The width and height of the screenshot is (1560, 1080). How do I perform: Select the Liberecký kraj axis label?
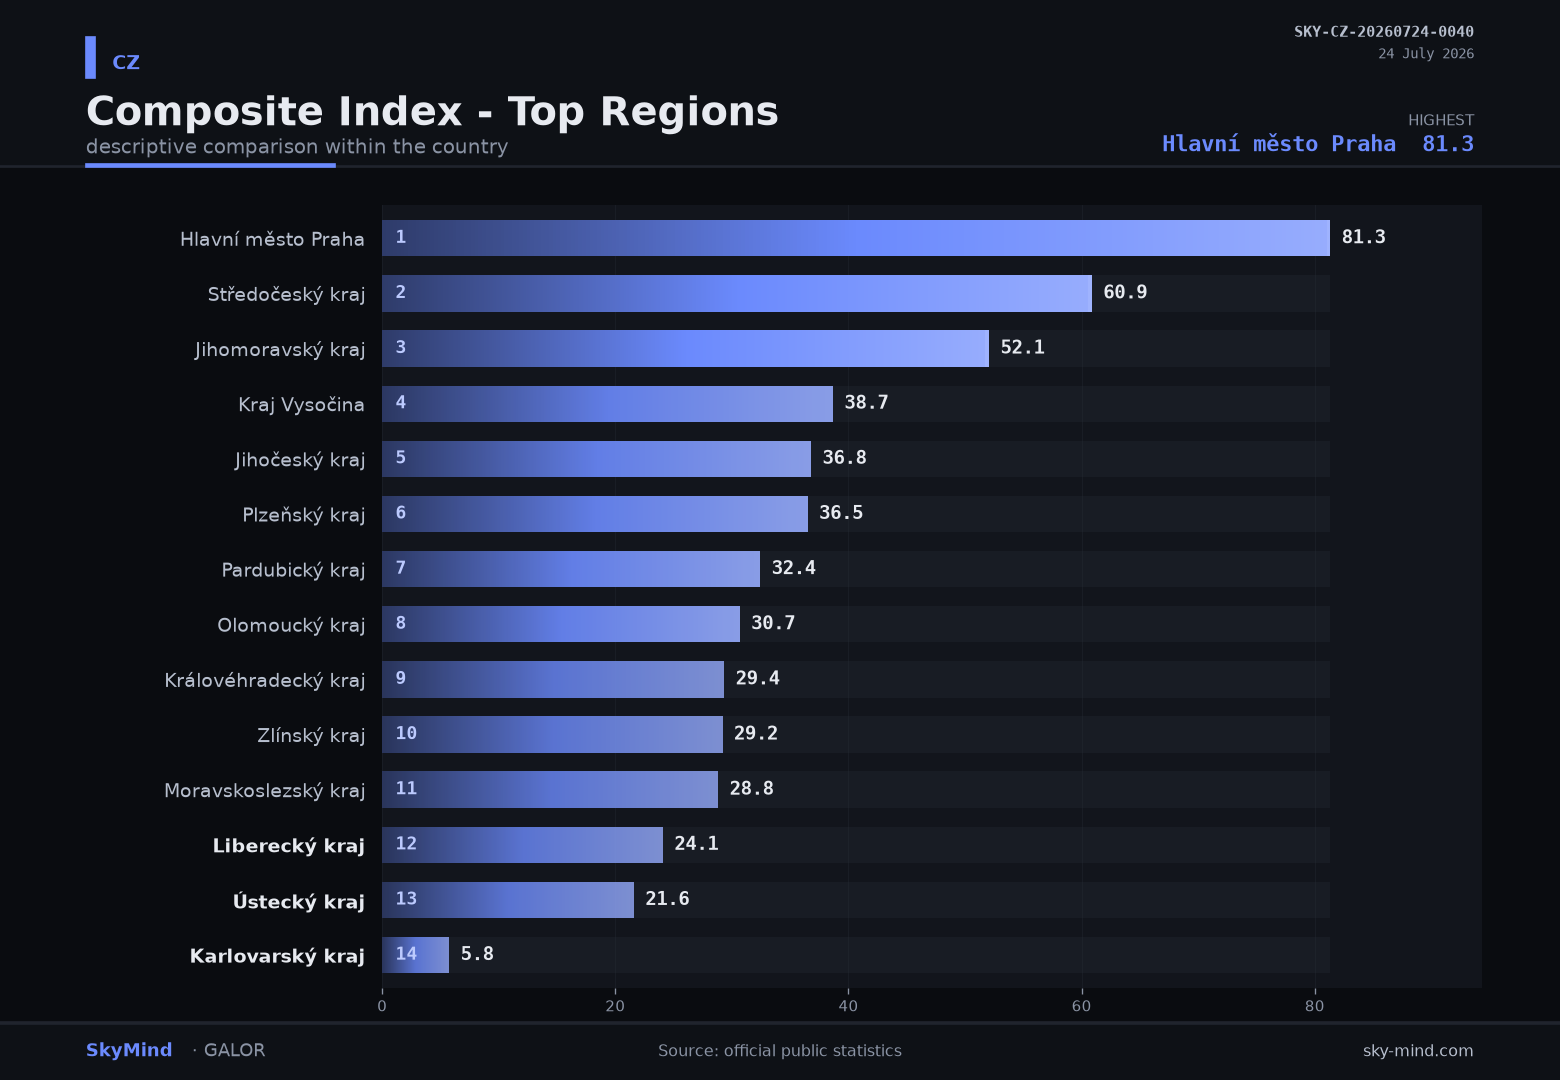click(289, 845)
